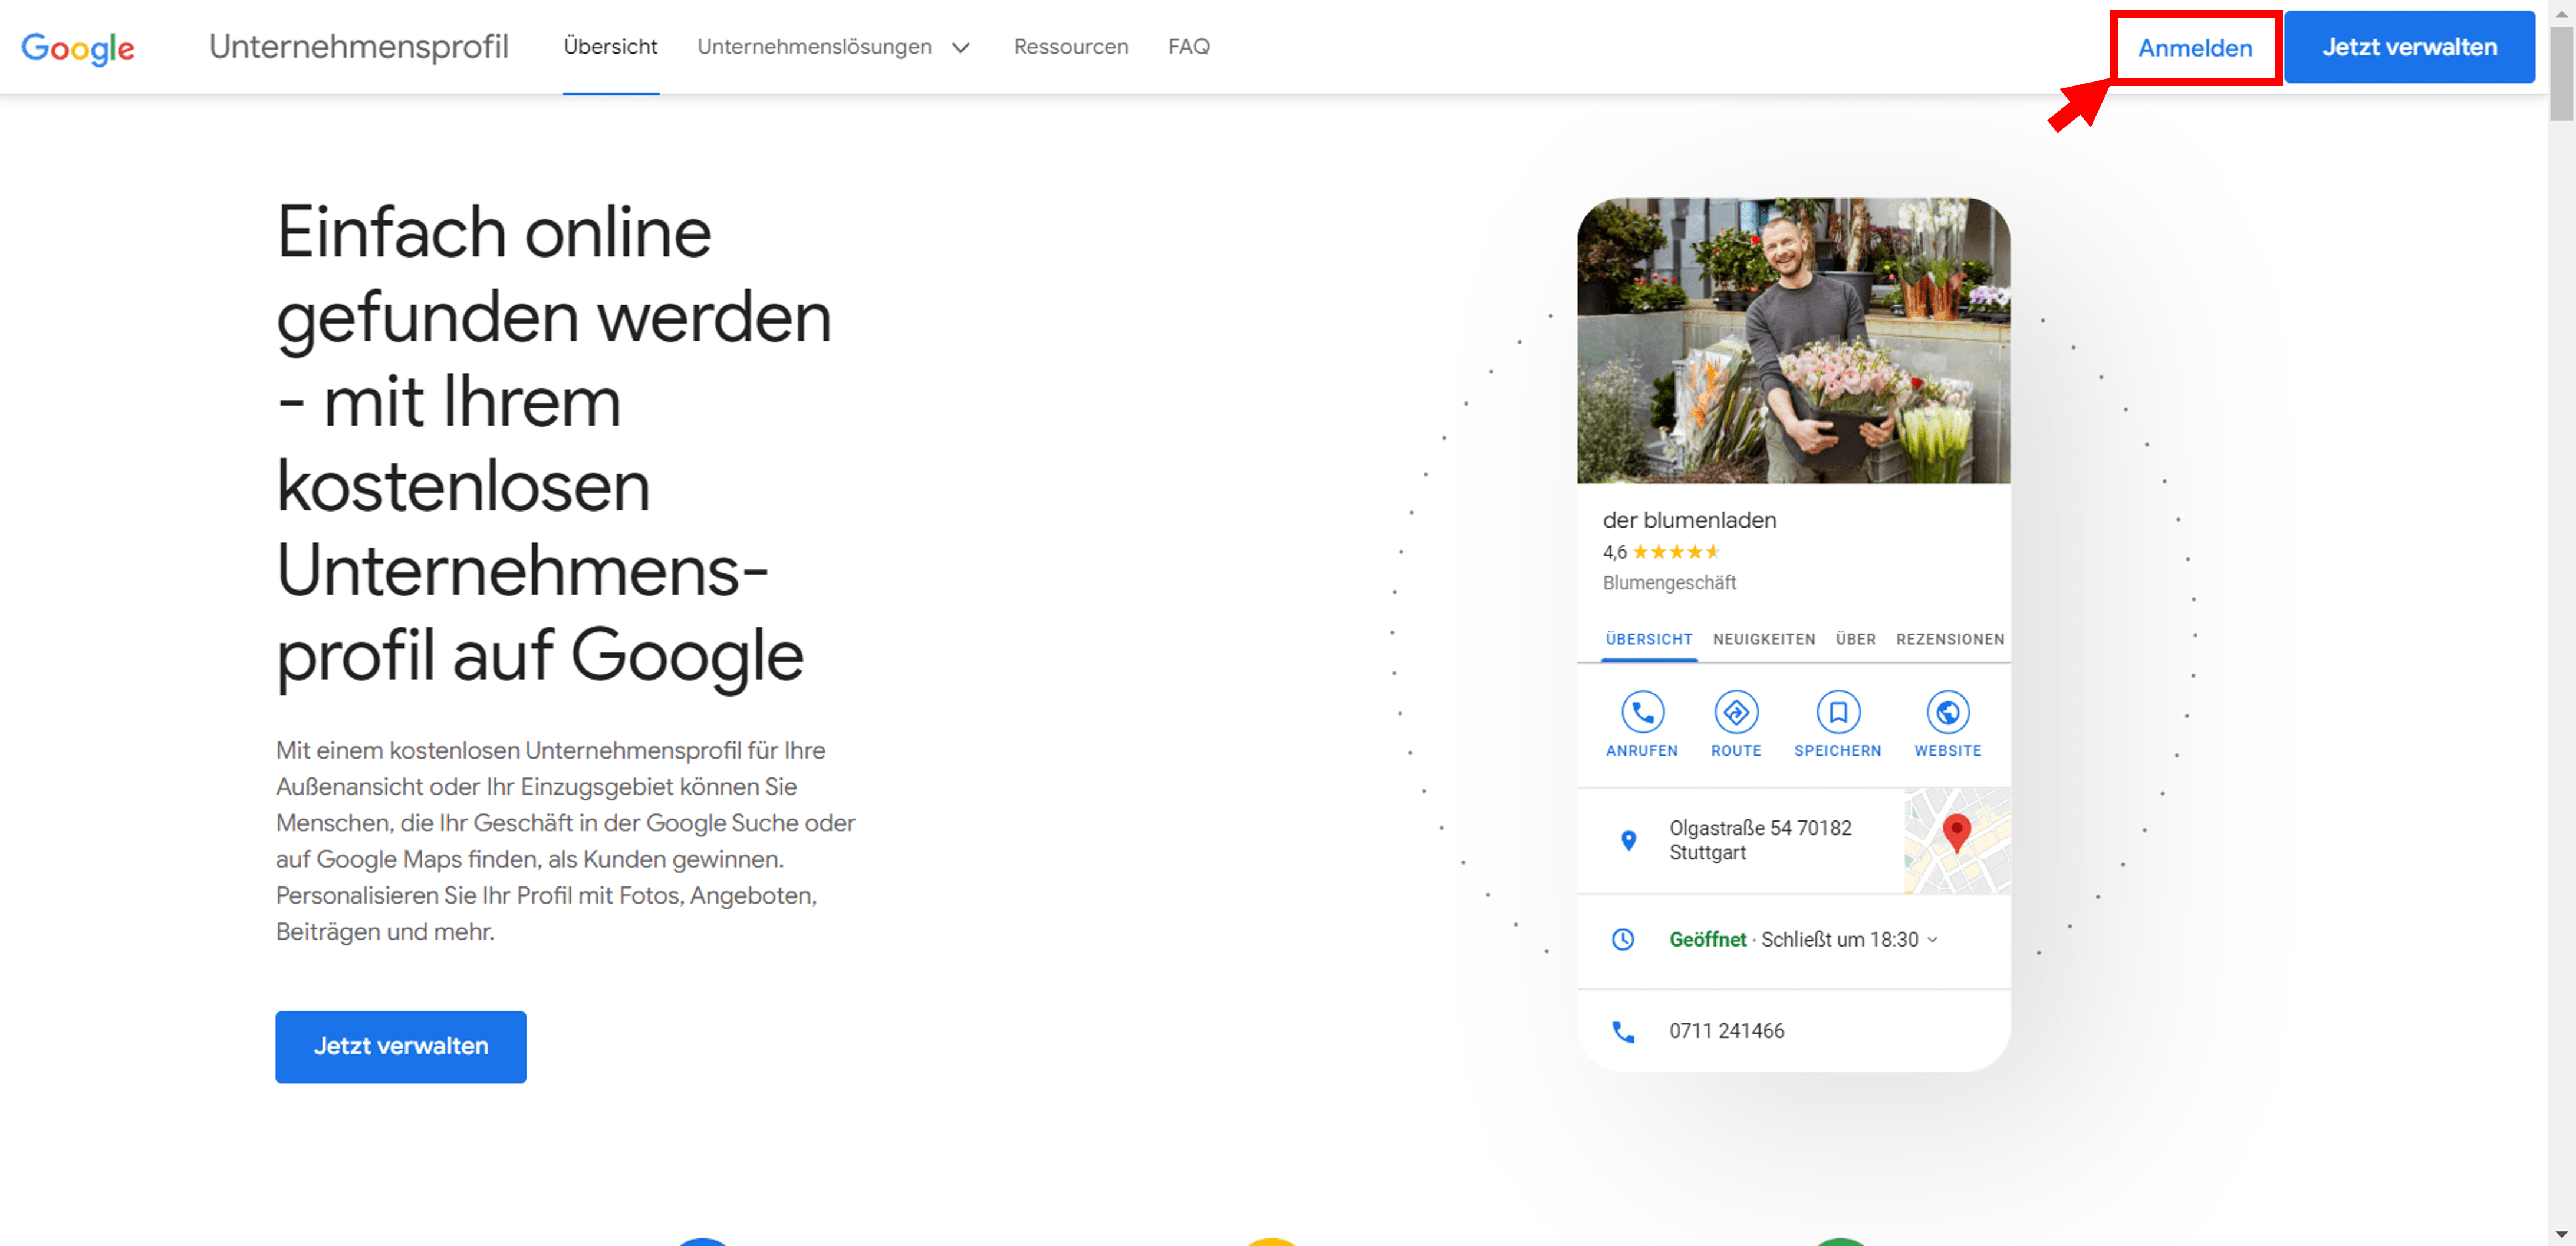The height and width of the screenshot is (1246, 2576).
Task: Click the Speichern bookmark icon
Action: (1837, 712)
